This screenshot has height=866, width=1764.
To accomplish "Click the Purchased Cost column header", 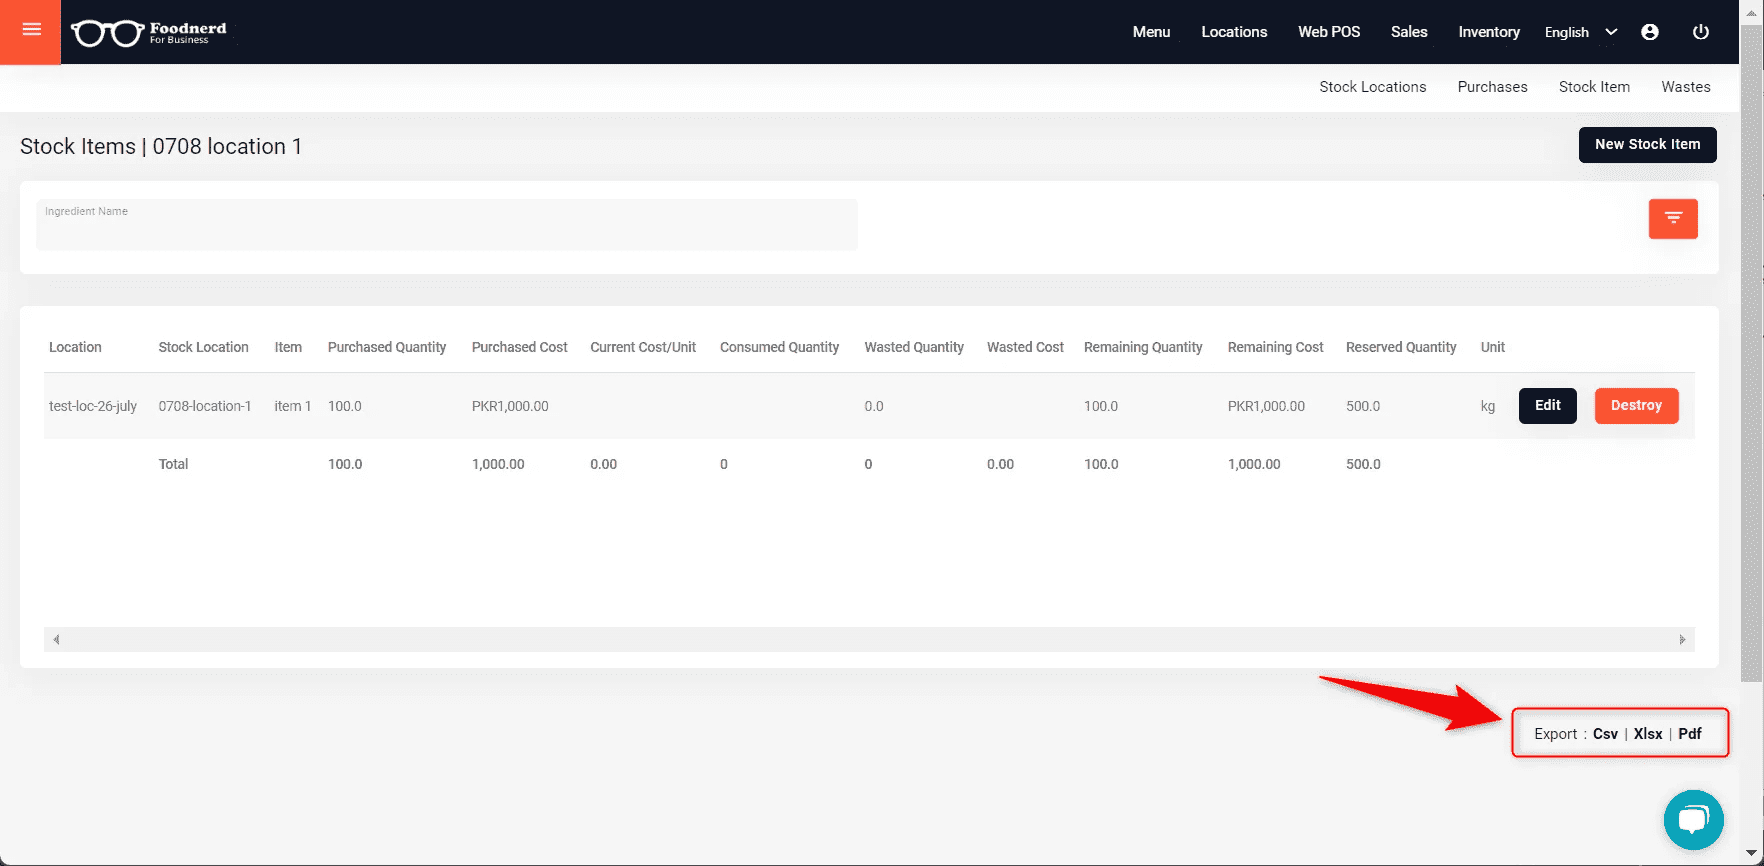I will click(x=519, y=347).
